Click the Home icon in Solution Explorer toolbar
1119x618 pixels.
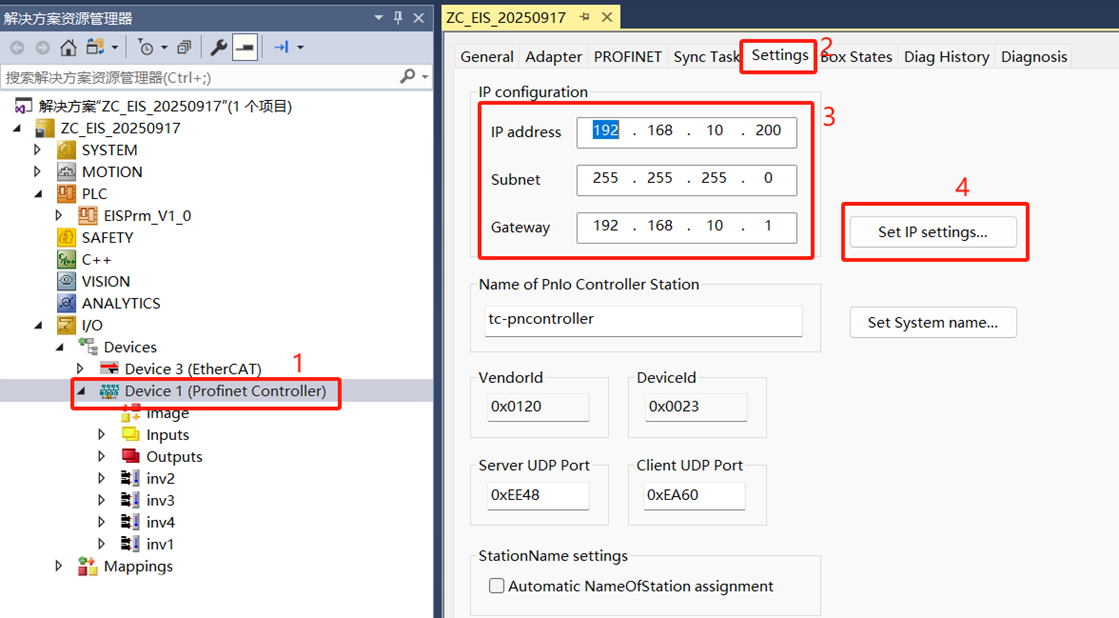68,47
